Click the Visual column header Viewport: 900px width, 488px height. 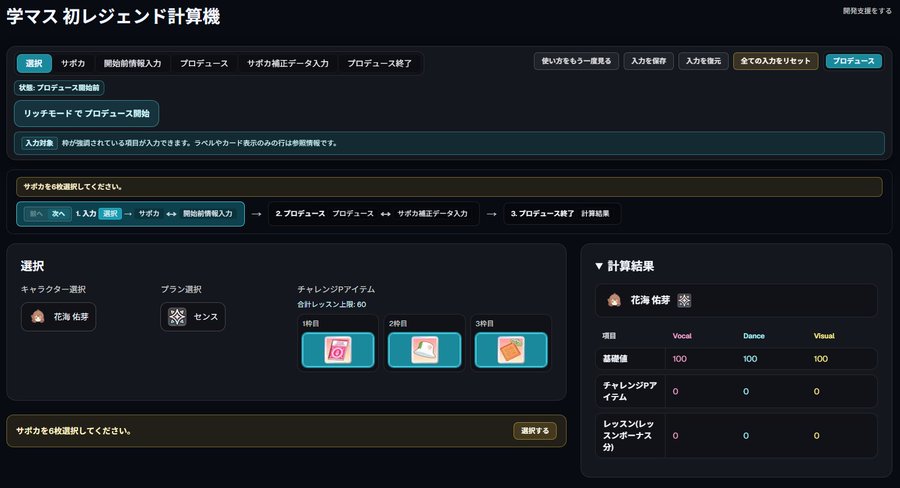coord(824,336)
